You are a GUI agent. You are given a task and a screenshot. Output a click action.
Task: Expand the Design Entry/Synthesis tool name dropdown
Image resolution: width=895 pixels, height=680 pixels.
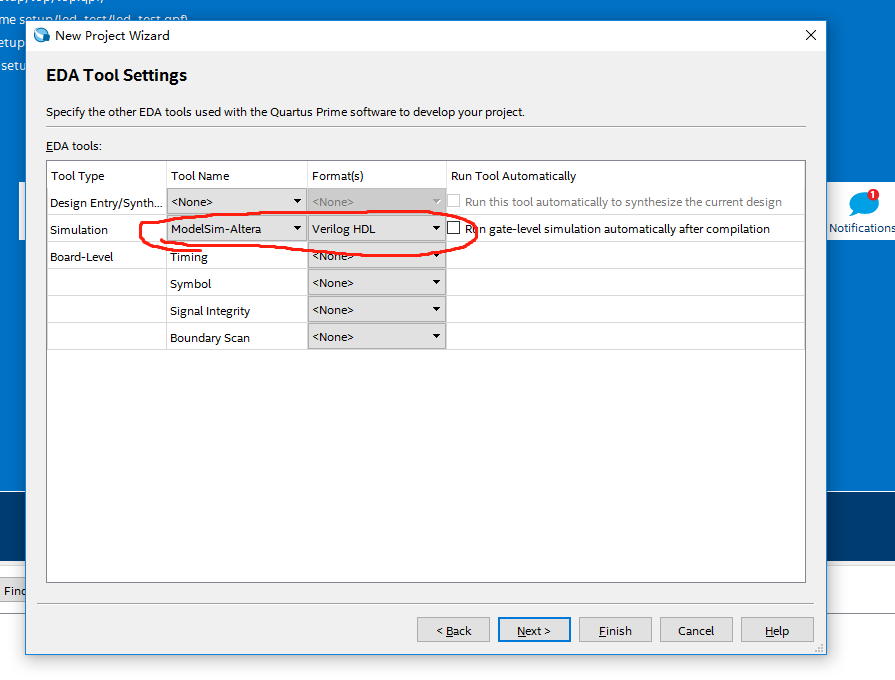(297, 201)
